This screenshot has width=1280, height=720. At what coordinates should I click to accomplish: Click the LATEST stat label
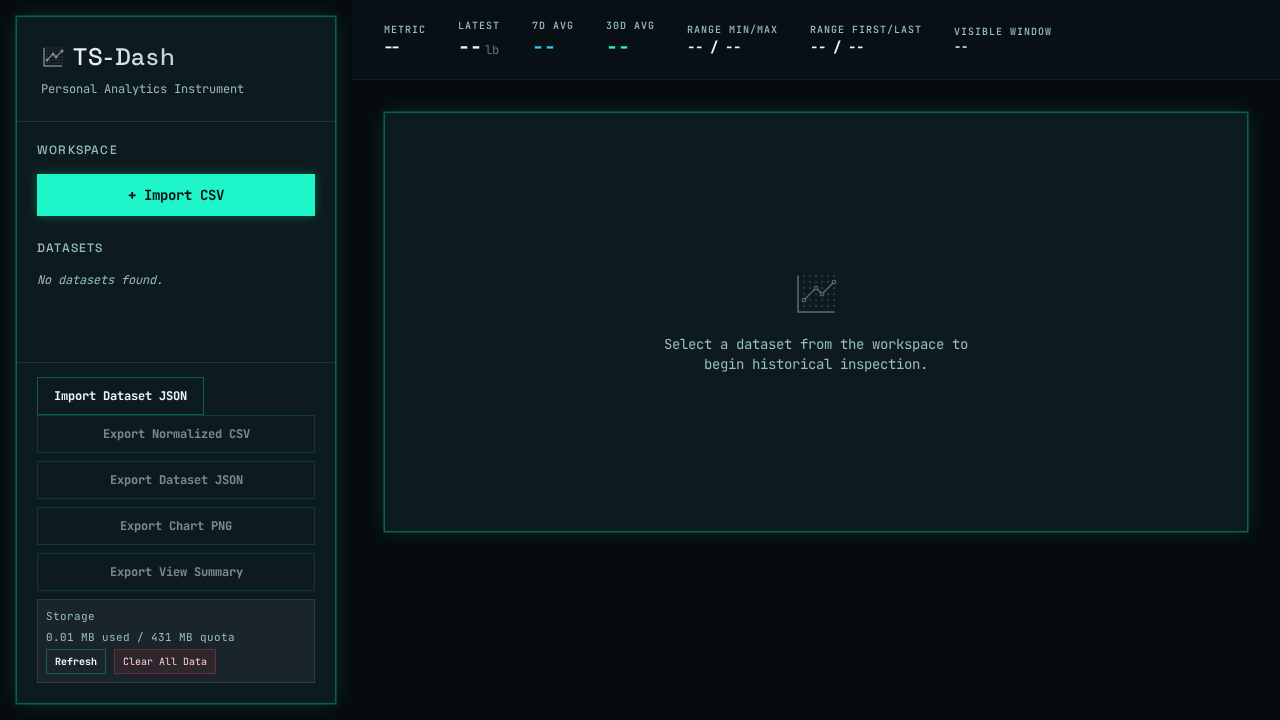coord(479,26)
